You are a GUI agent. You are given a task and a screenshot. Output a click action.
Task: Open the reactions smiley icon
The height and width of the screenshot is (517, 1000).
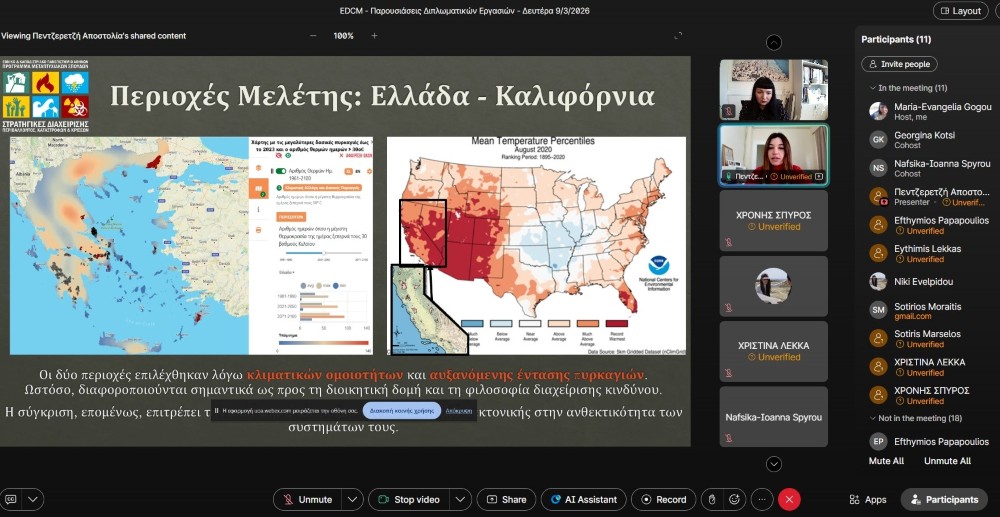tap(735, 499)
